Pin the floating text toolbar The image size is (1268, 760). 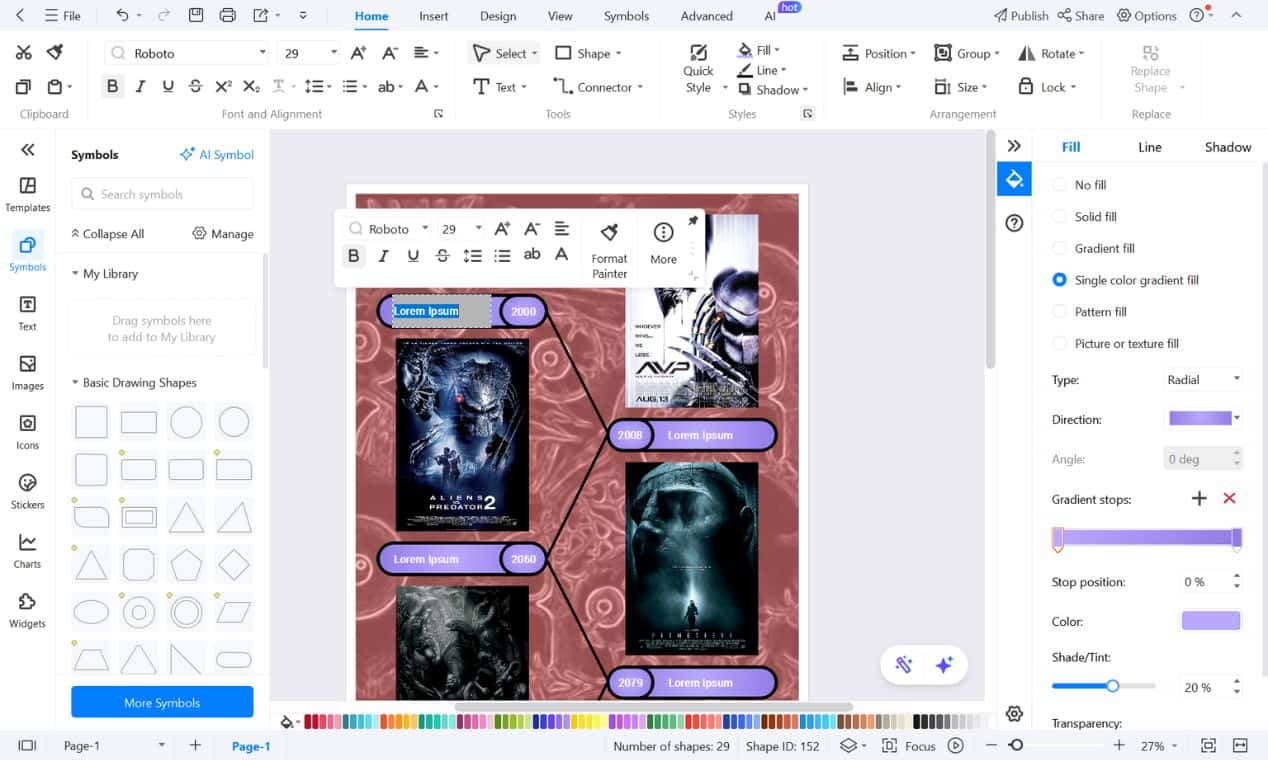pos(692,220)
